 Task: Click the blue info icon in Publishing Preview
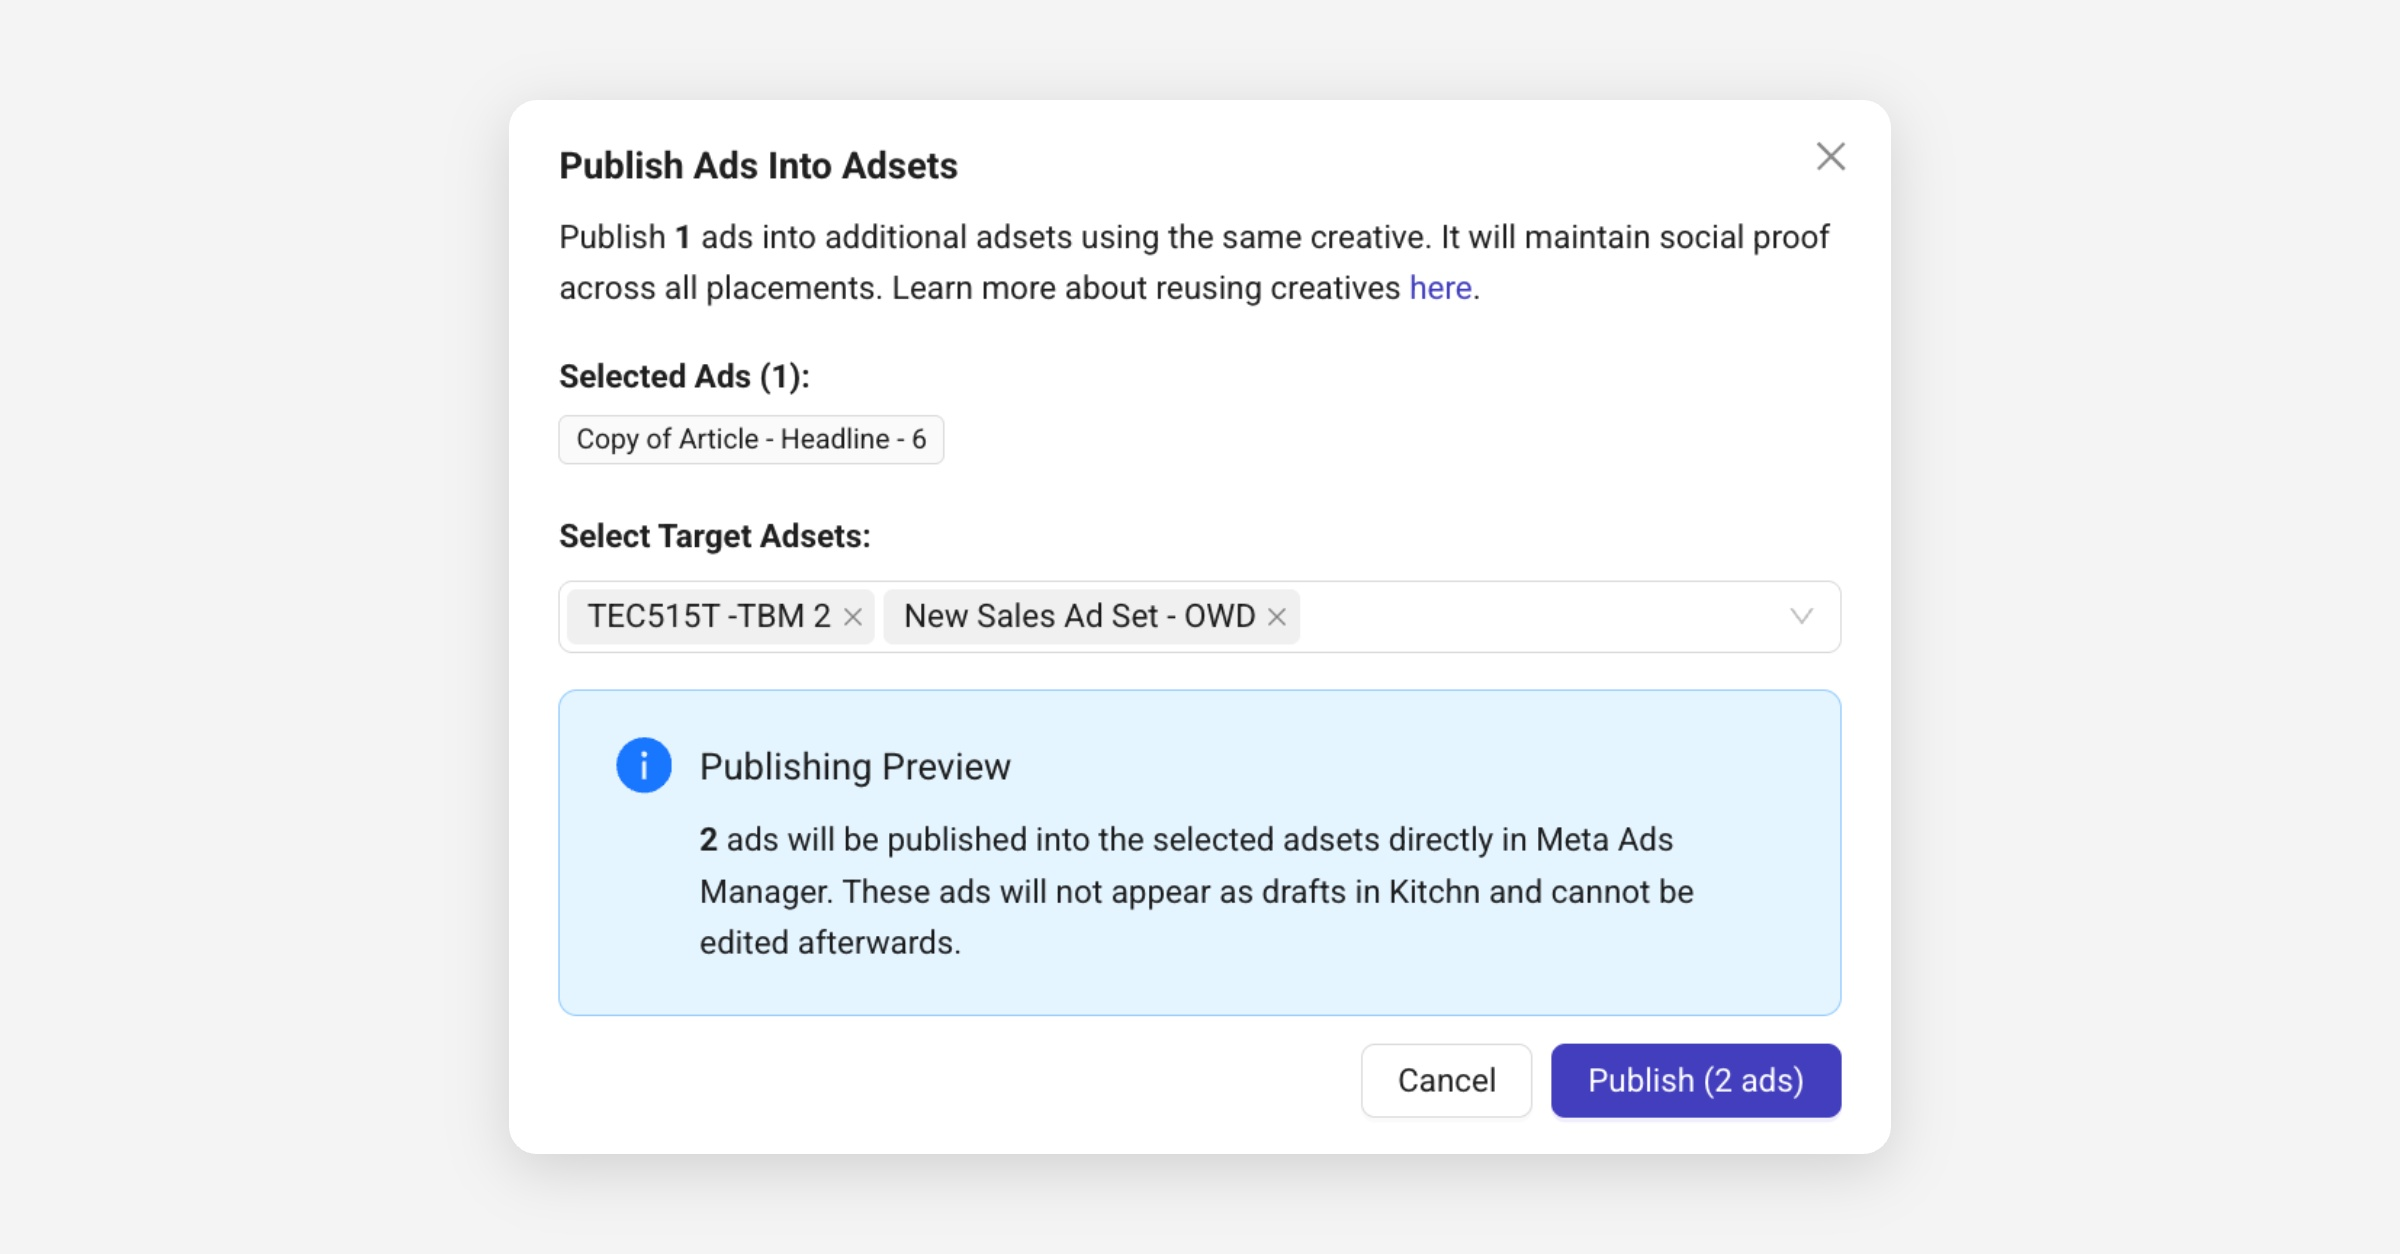tap(643, 766)
